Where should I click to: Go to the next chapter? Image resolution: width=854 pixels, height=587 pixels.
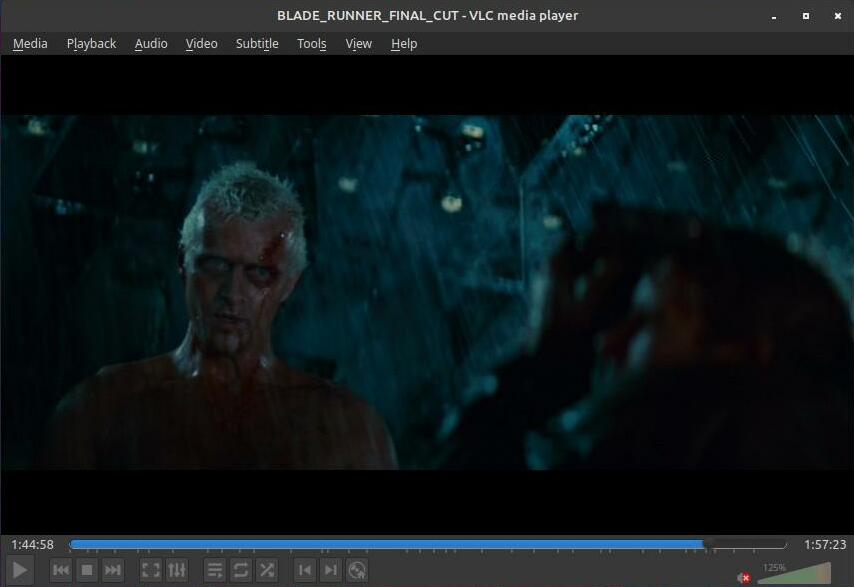pyautogui.click(x=331, y=570)
